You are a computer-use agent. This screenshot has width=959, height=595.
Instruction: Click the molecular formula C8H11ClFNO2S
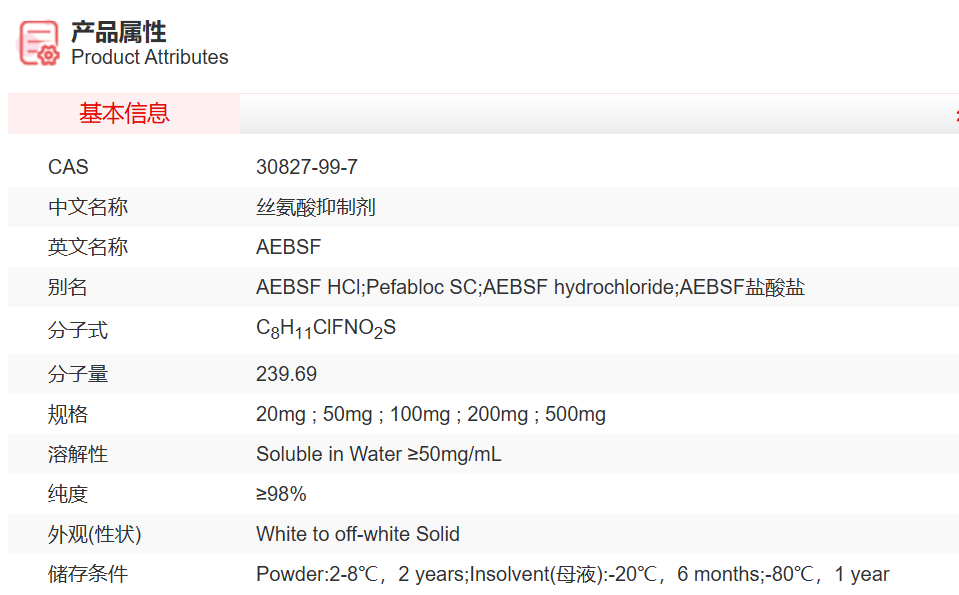click(x=326, y=329)
